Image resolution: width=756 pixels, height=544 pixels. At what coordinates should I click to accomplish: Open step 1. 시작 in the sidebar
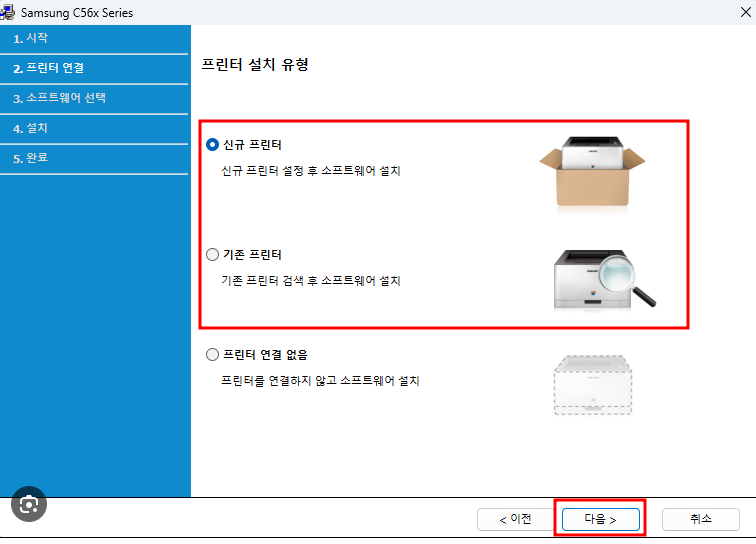pos(94,39)
